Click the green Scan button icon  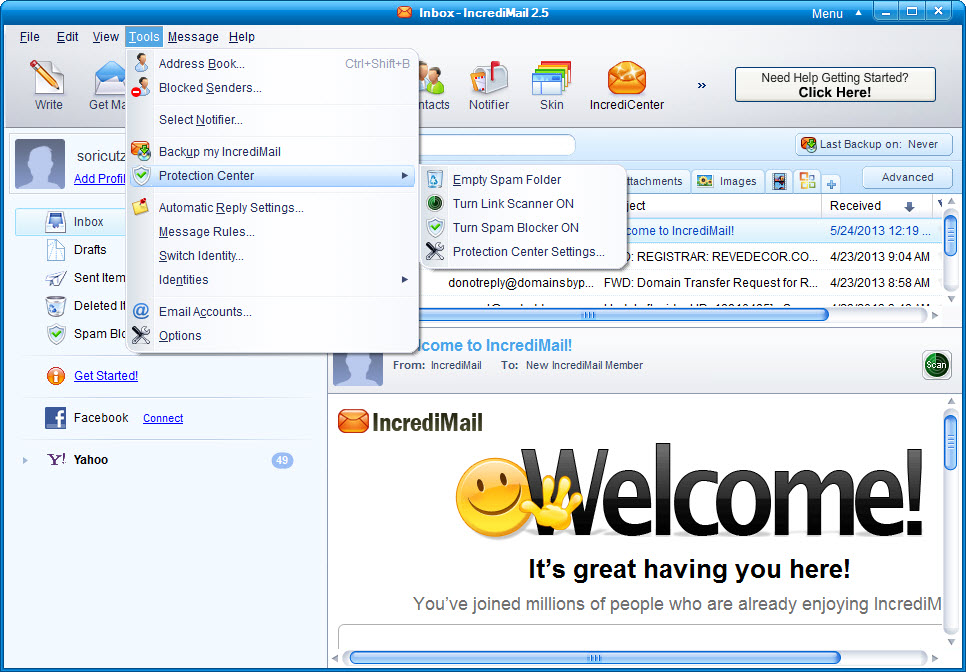[936, 365]
